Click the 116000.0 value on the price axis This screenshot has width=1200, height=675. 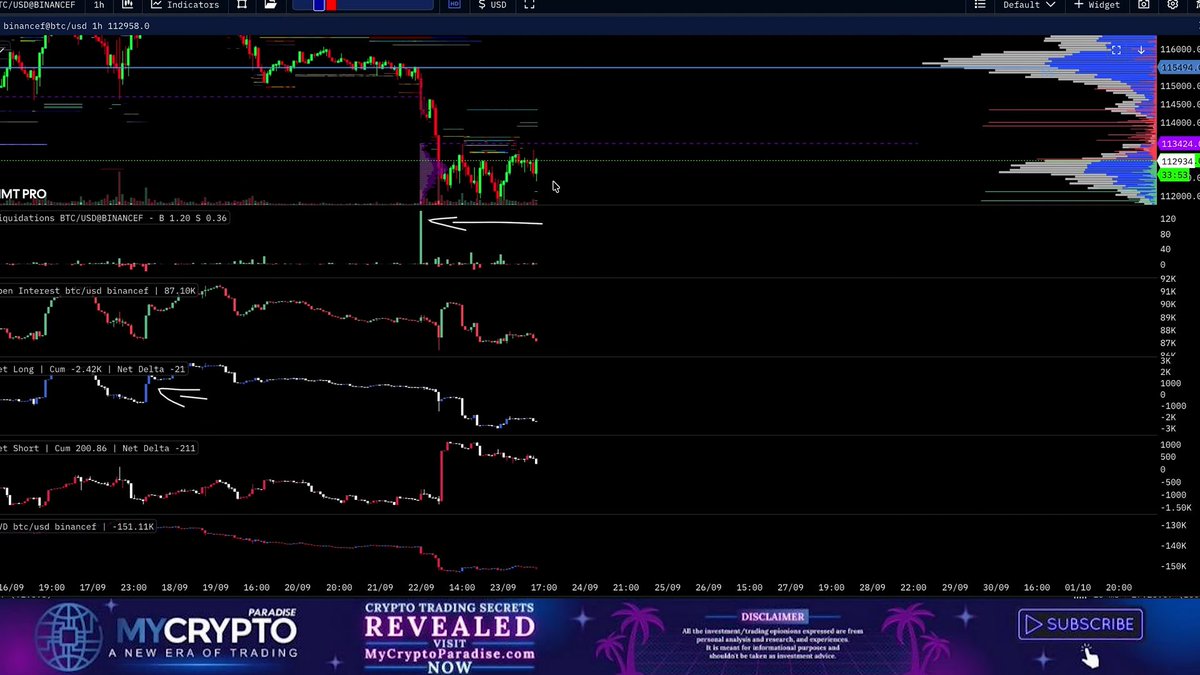[1179, 49]
